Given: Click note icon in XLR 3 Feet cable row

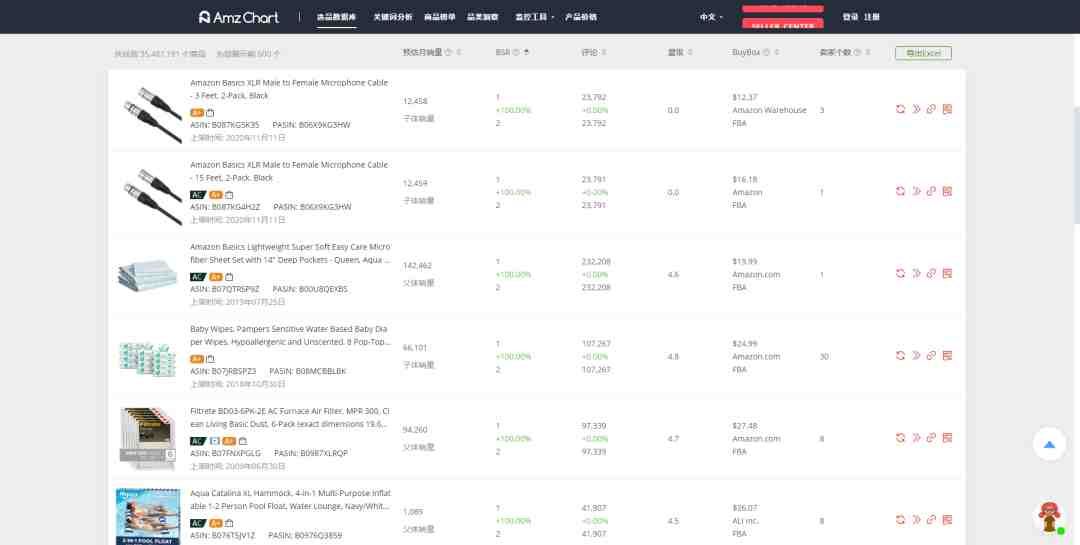Looking at the screenshot, I should [x=947, y=109].
